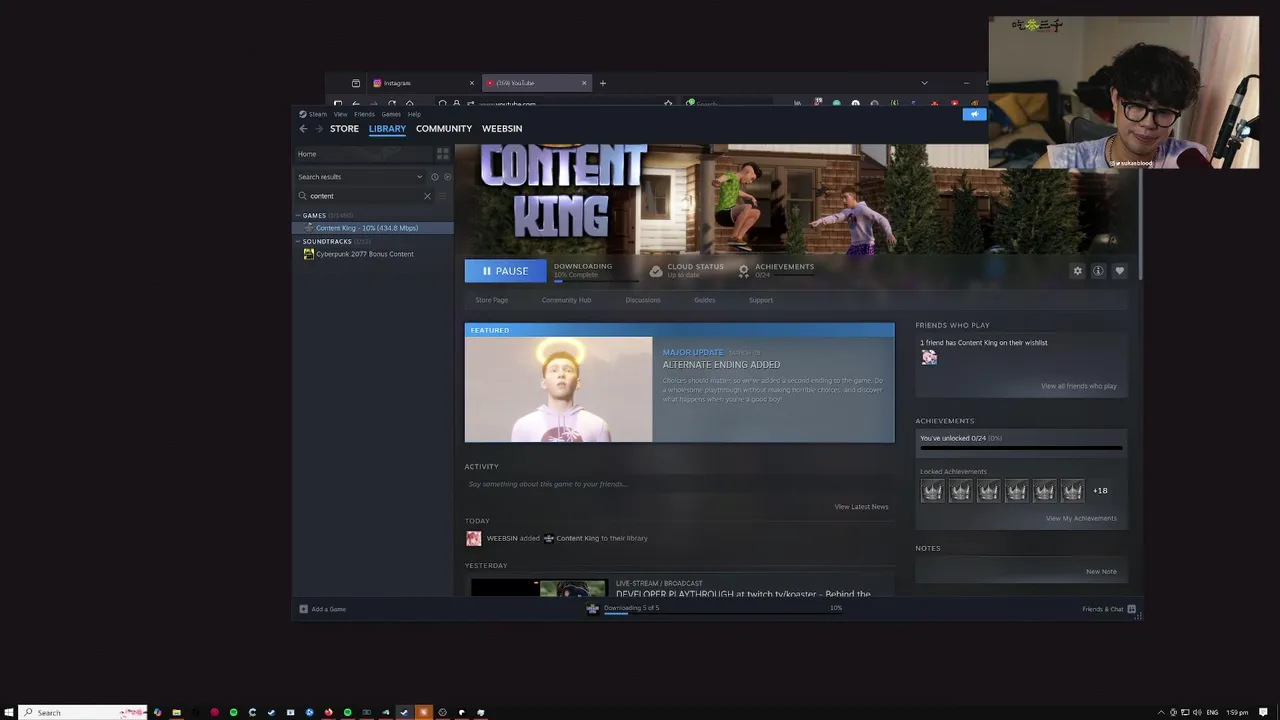Open Firefox from the taskbar
Image resolution: width=1280 pixels, height=720 pixels.
pos(328,712)
